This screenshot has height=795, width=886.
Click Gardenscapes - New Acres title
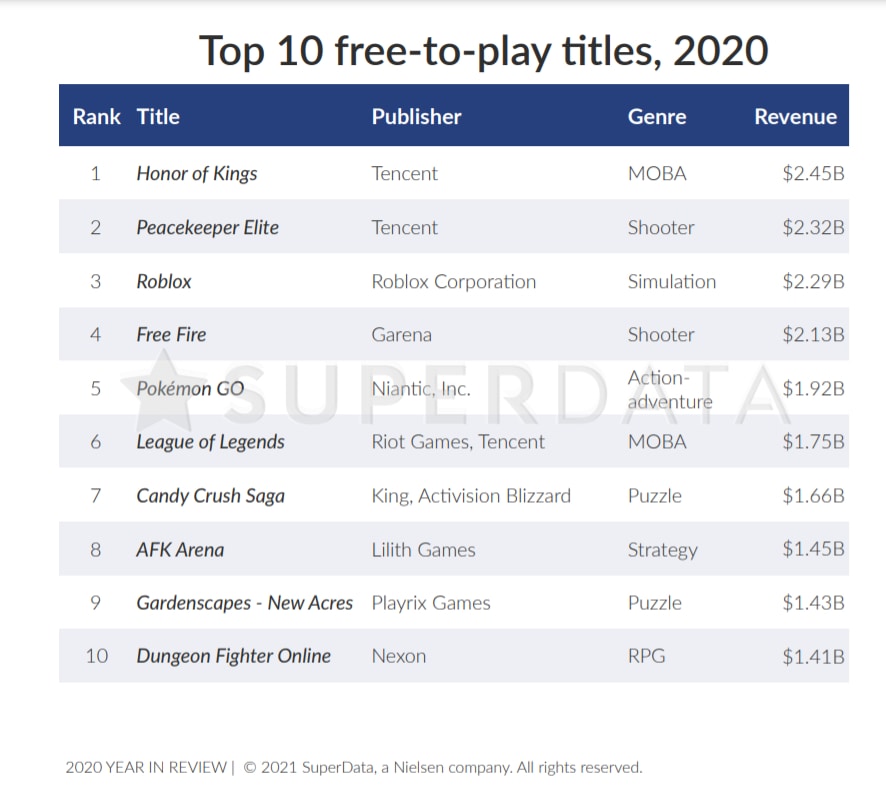(x=244, y=603)
